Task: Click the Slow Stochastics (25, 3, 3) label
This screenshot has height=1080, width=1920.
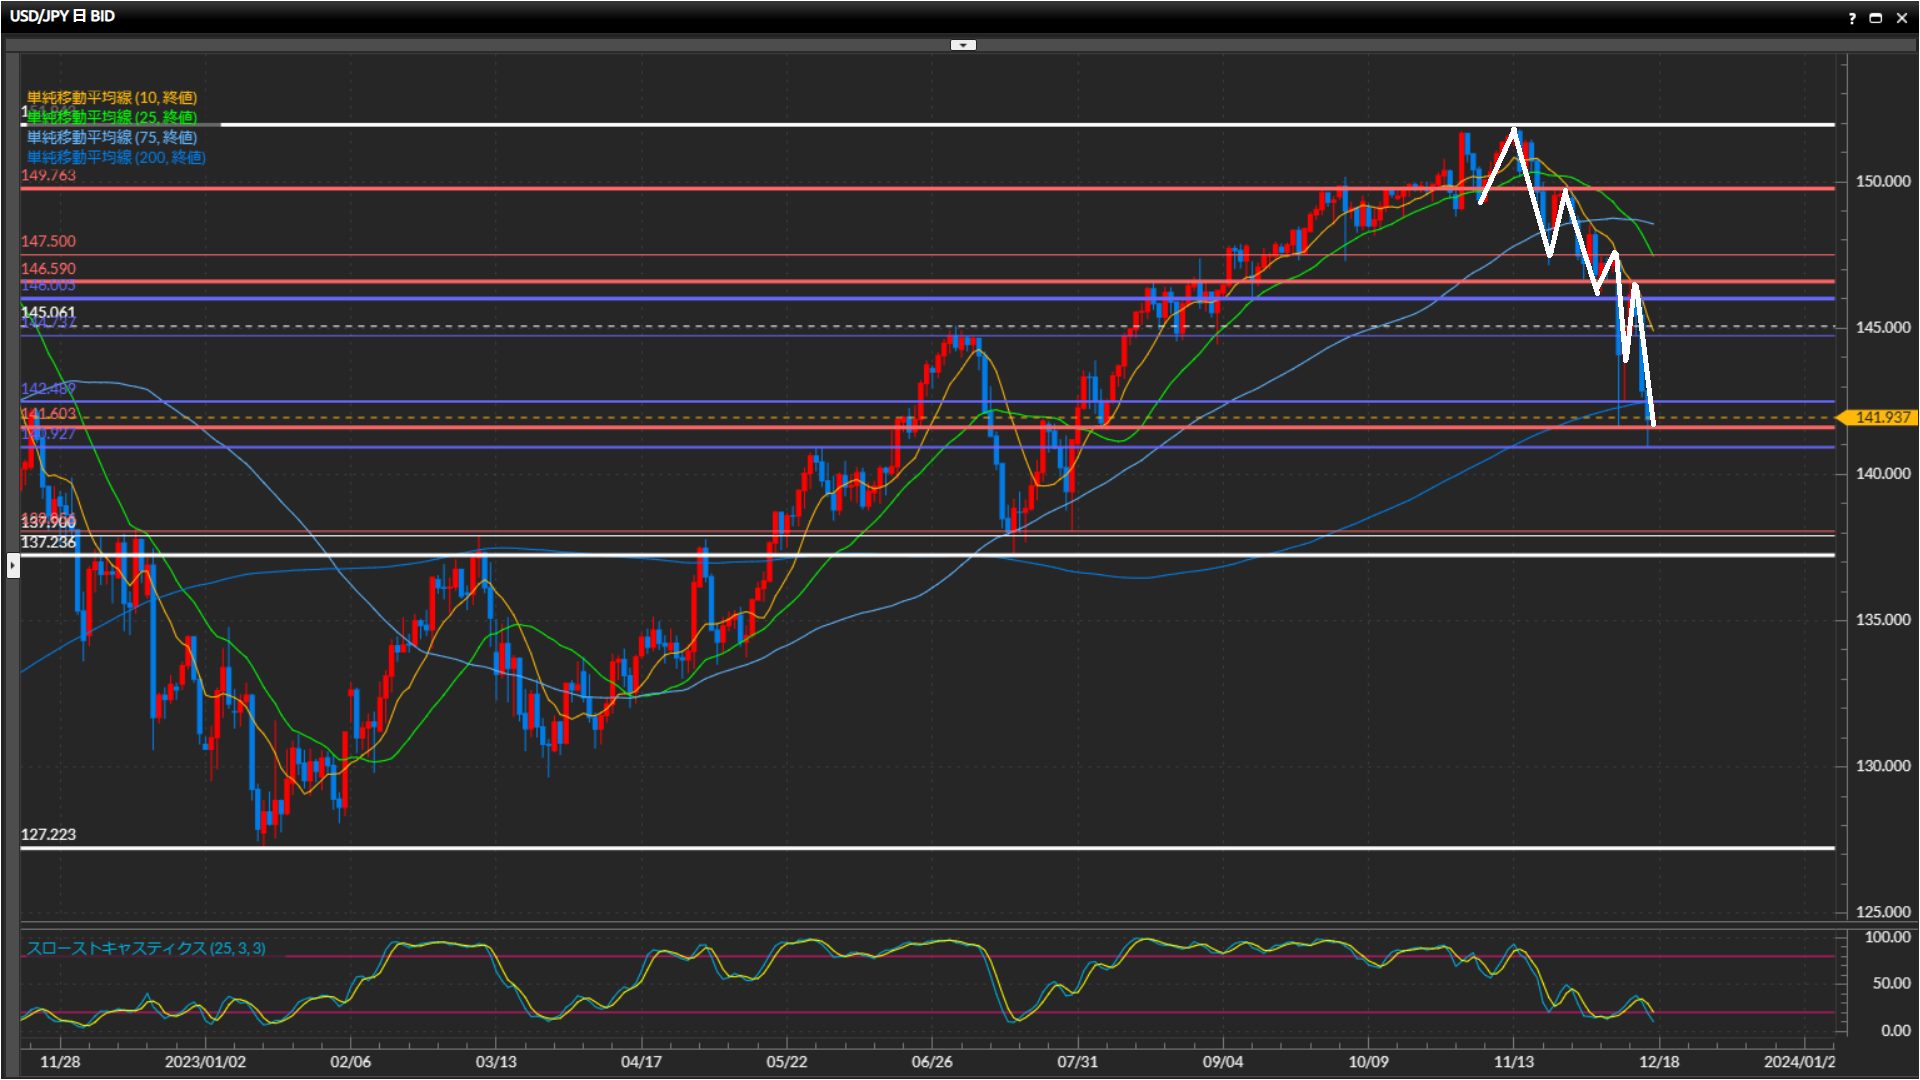Action: 146,948
